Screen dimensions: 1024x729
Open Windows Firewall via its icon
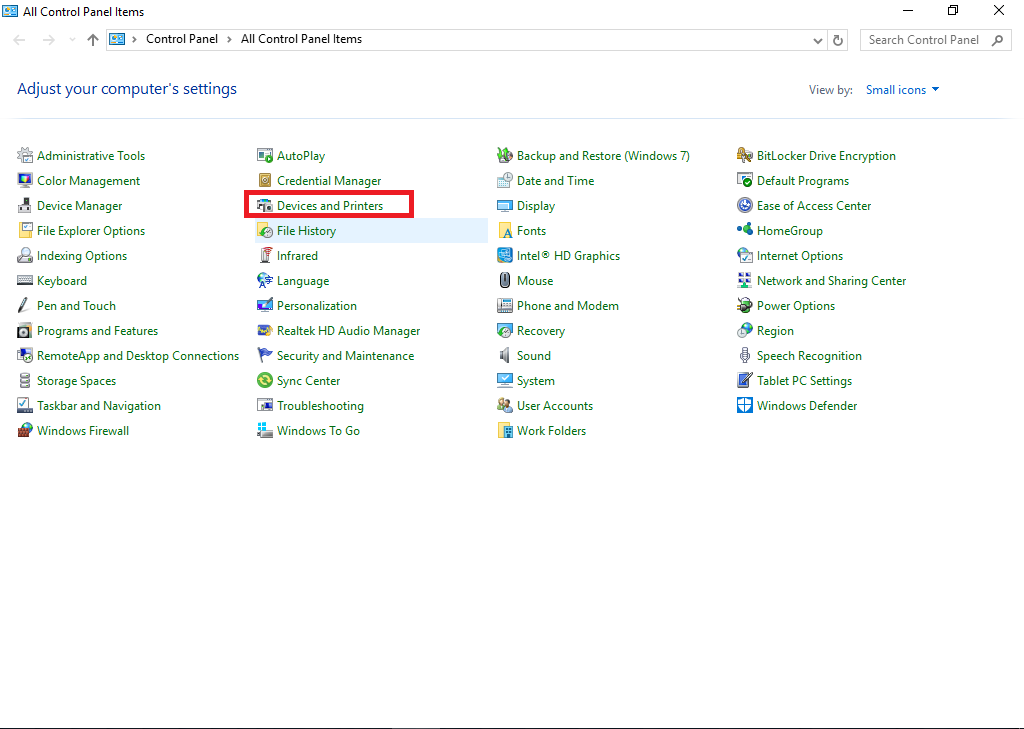[25, 431]
